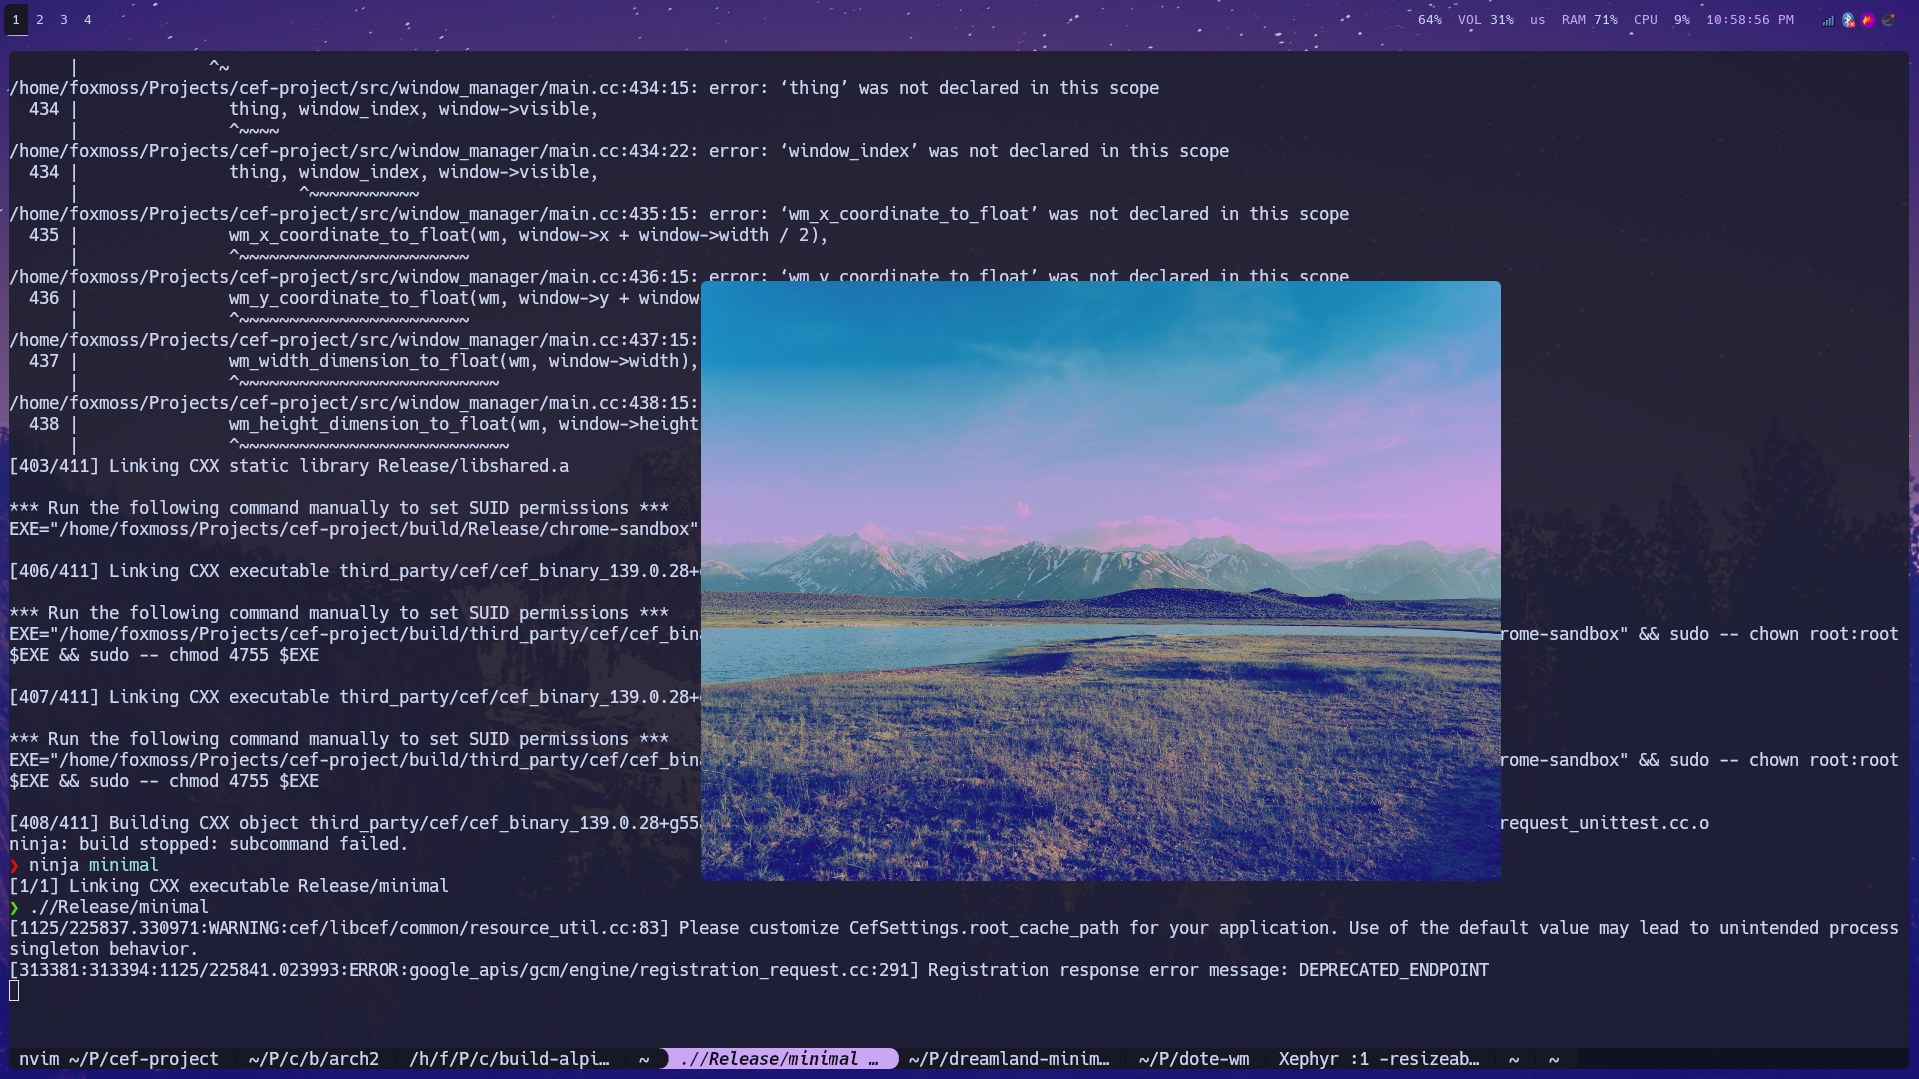Screen dimensions: 1919x1079
Task: Open the Xephyr :1 -resizeab… tab
Action: tap(1378, 1059)
